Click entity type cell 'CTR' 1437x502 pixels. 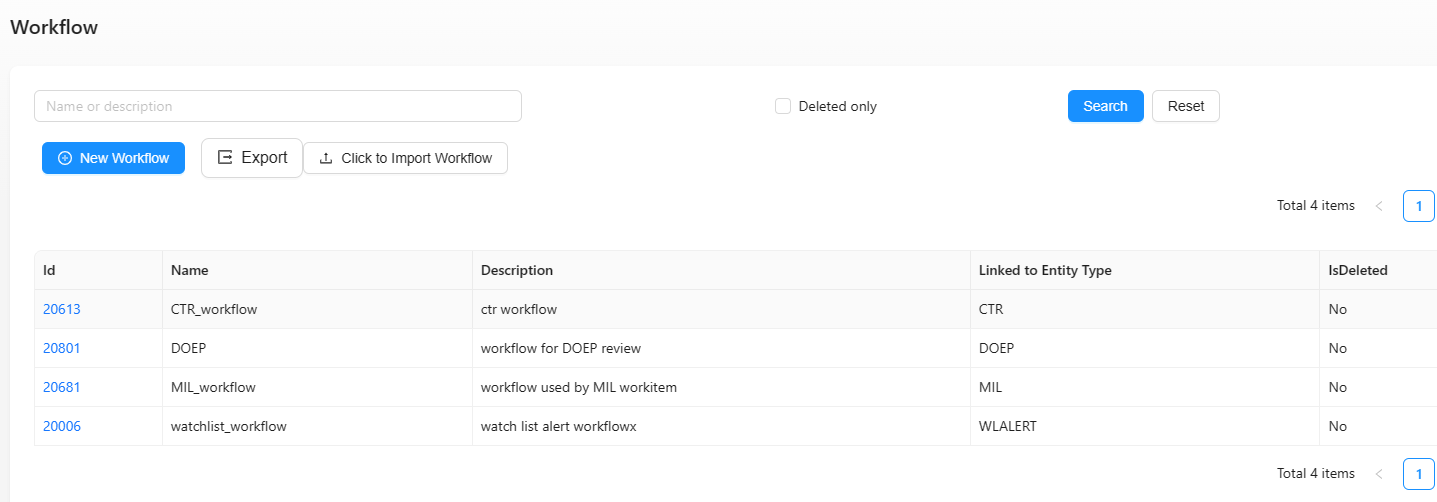[1144, 309]
